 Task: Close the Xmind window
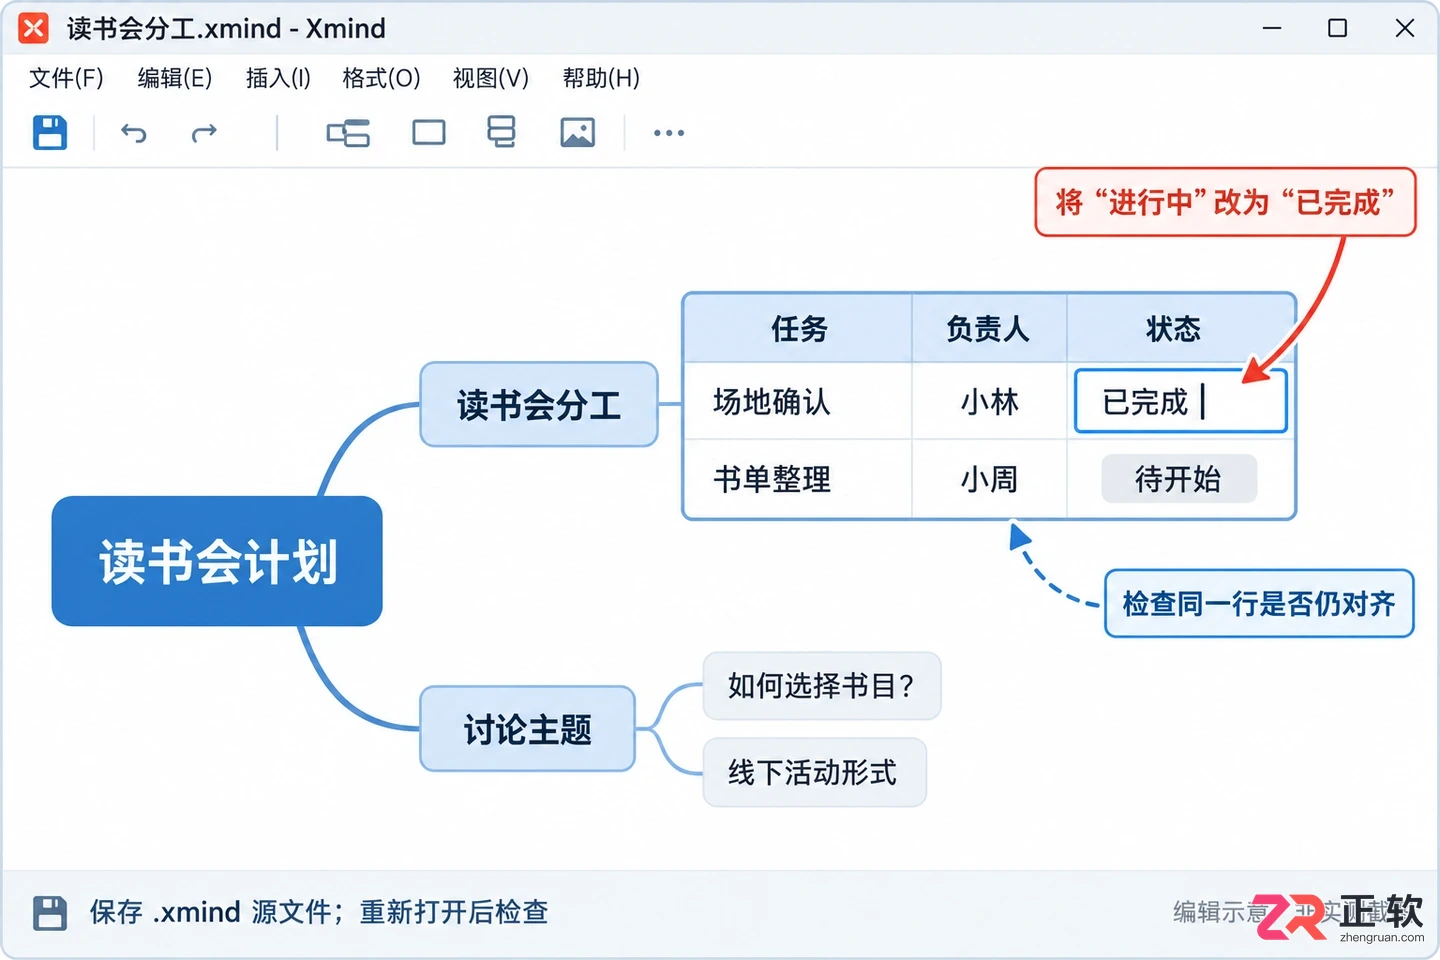click(1404, 28)
